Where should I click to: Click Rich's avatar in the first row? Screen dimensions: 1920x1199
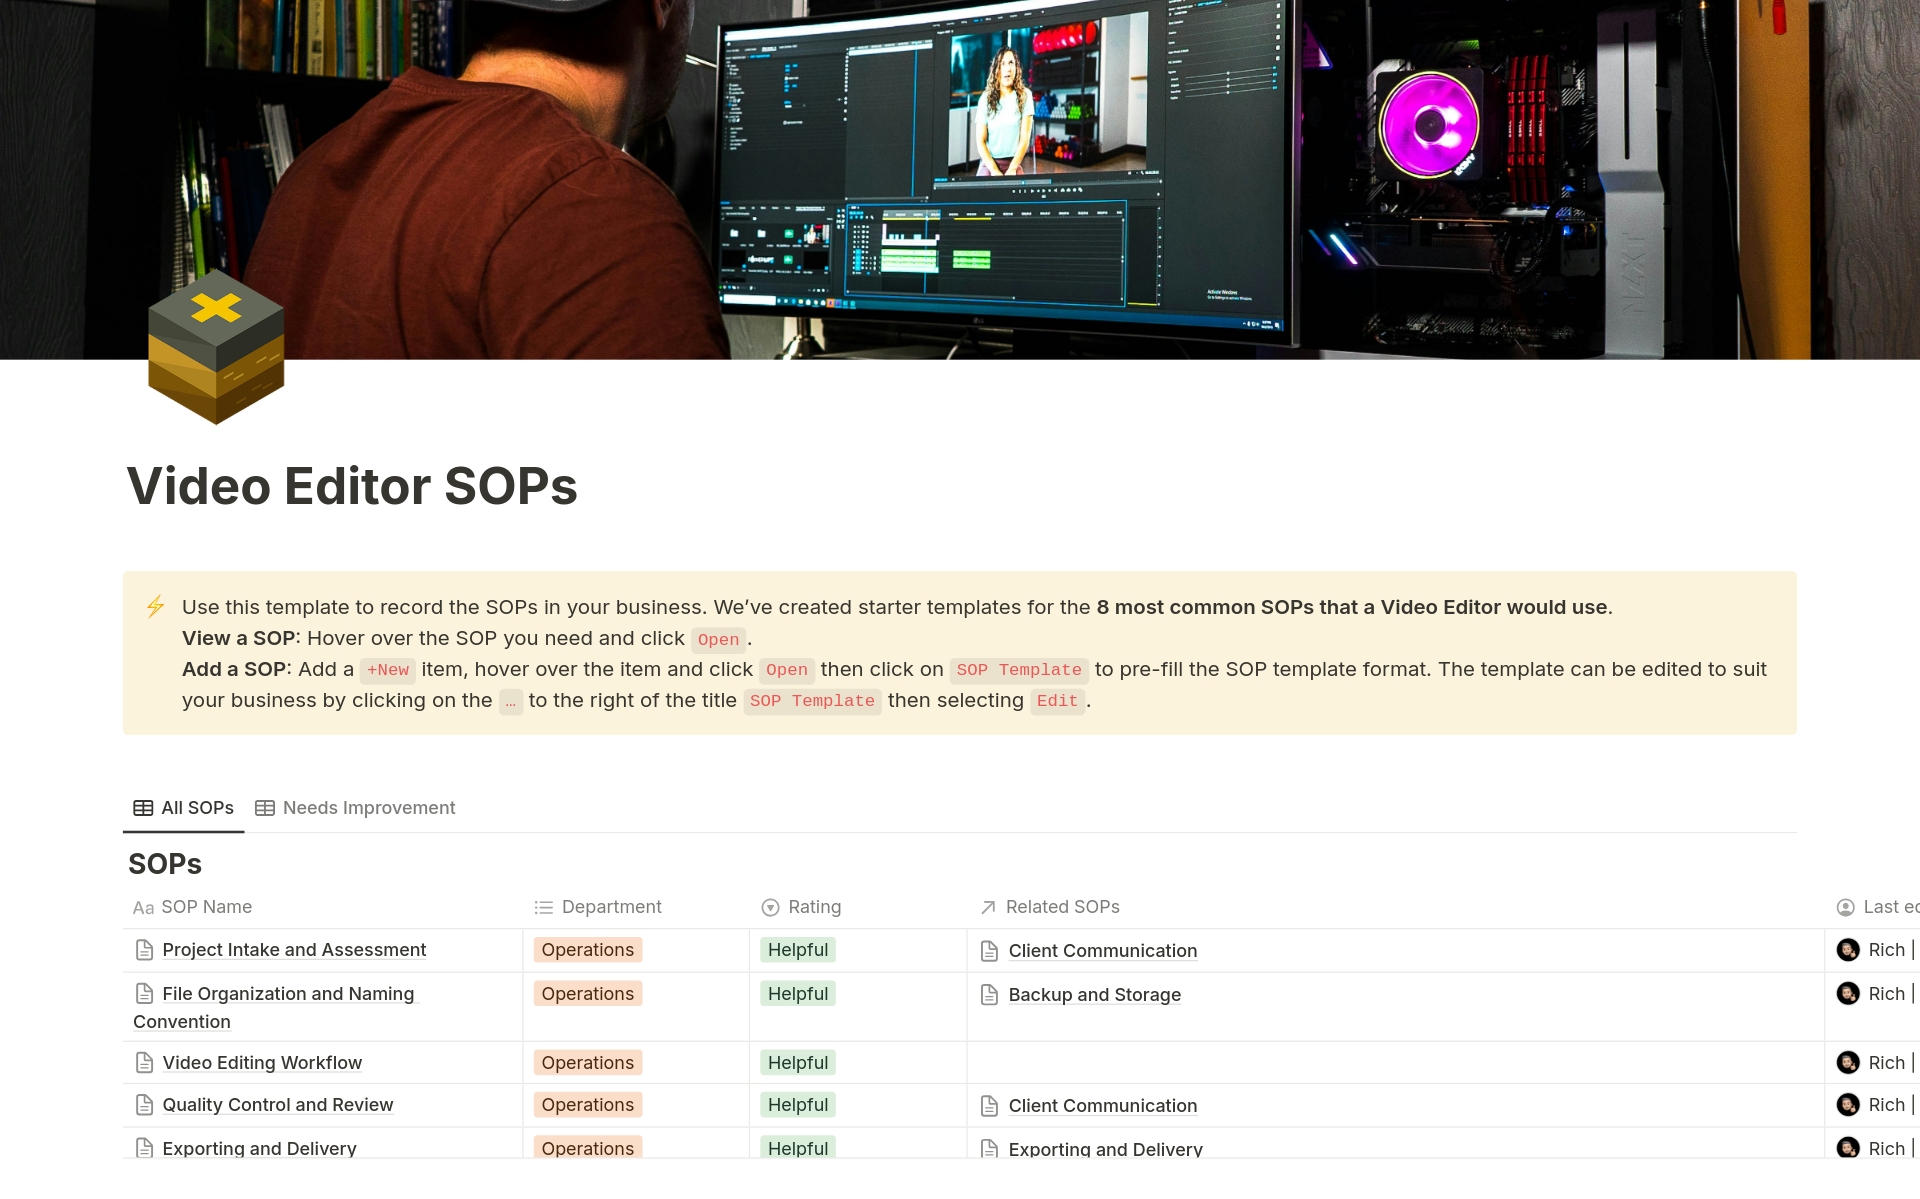pos(1848,950)
